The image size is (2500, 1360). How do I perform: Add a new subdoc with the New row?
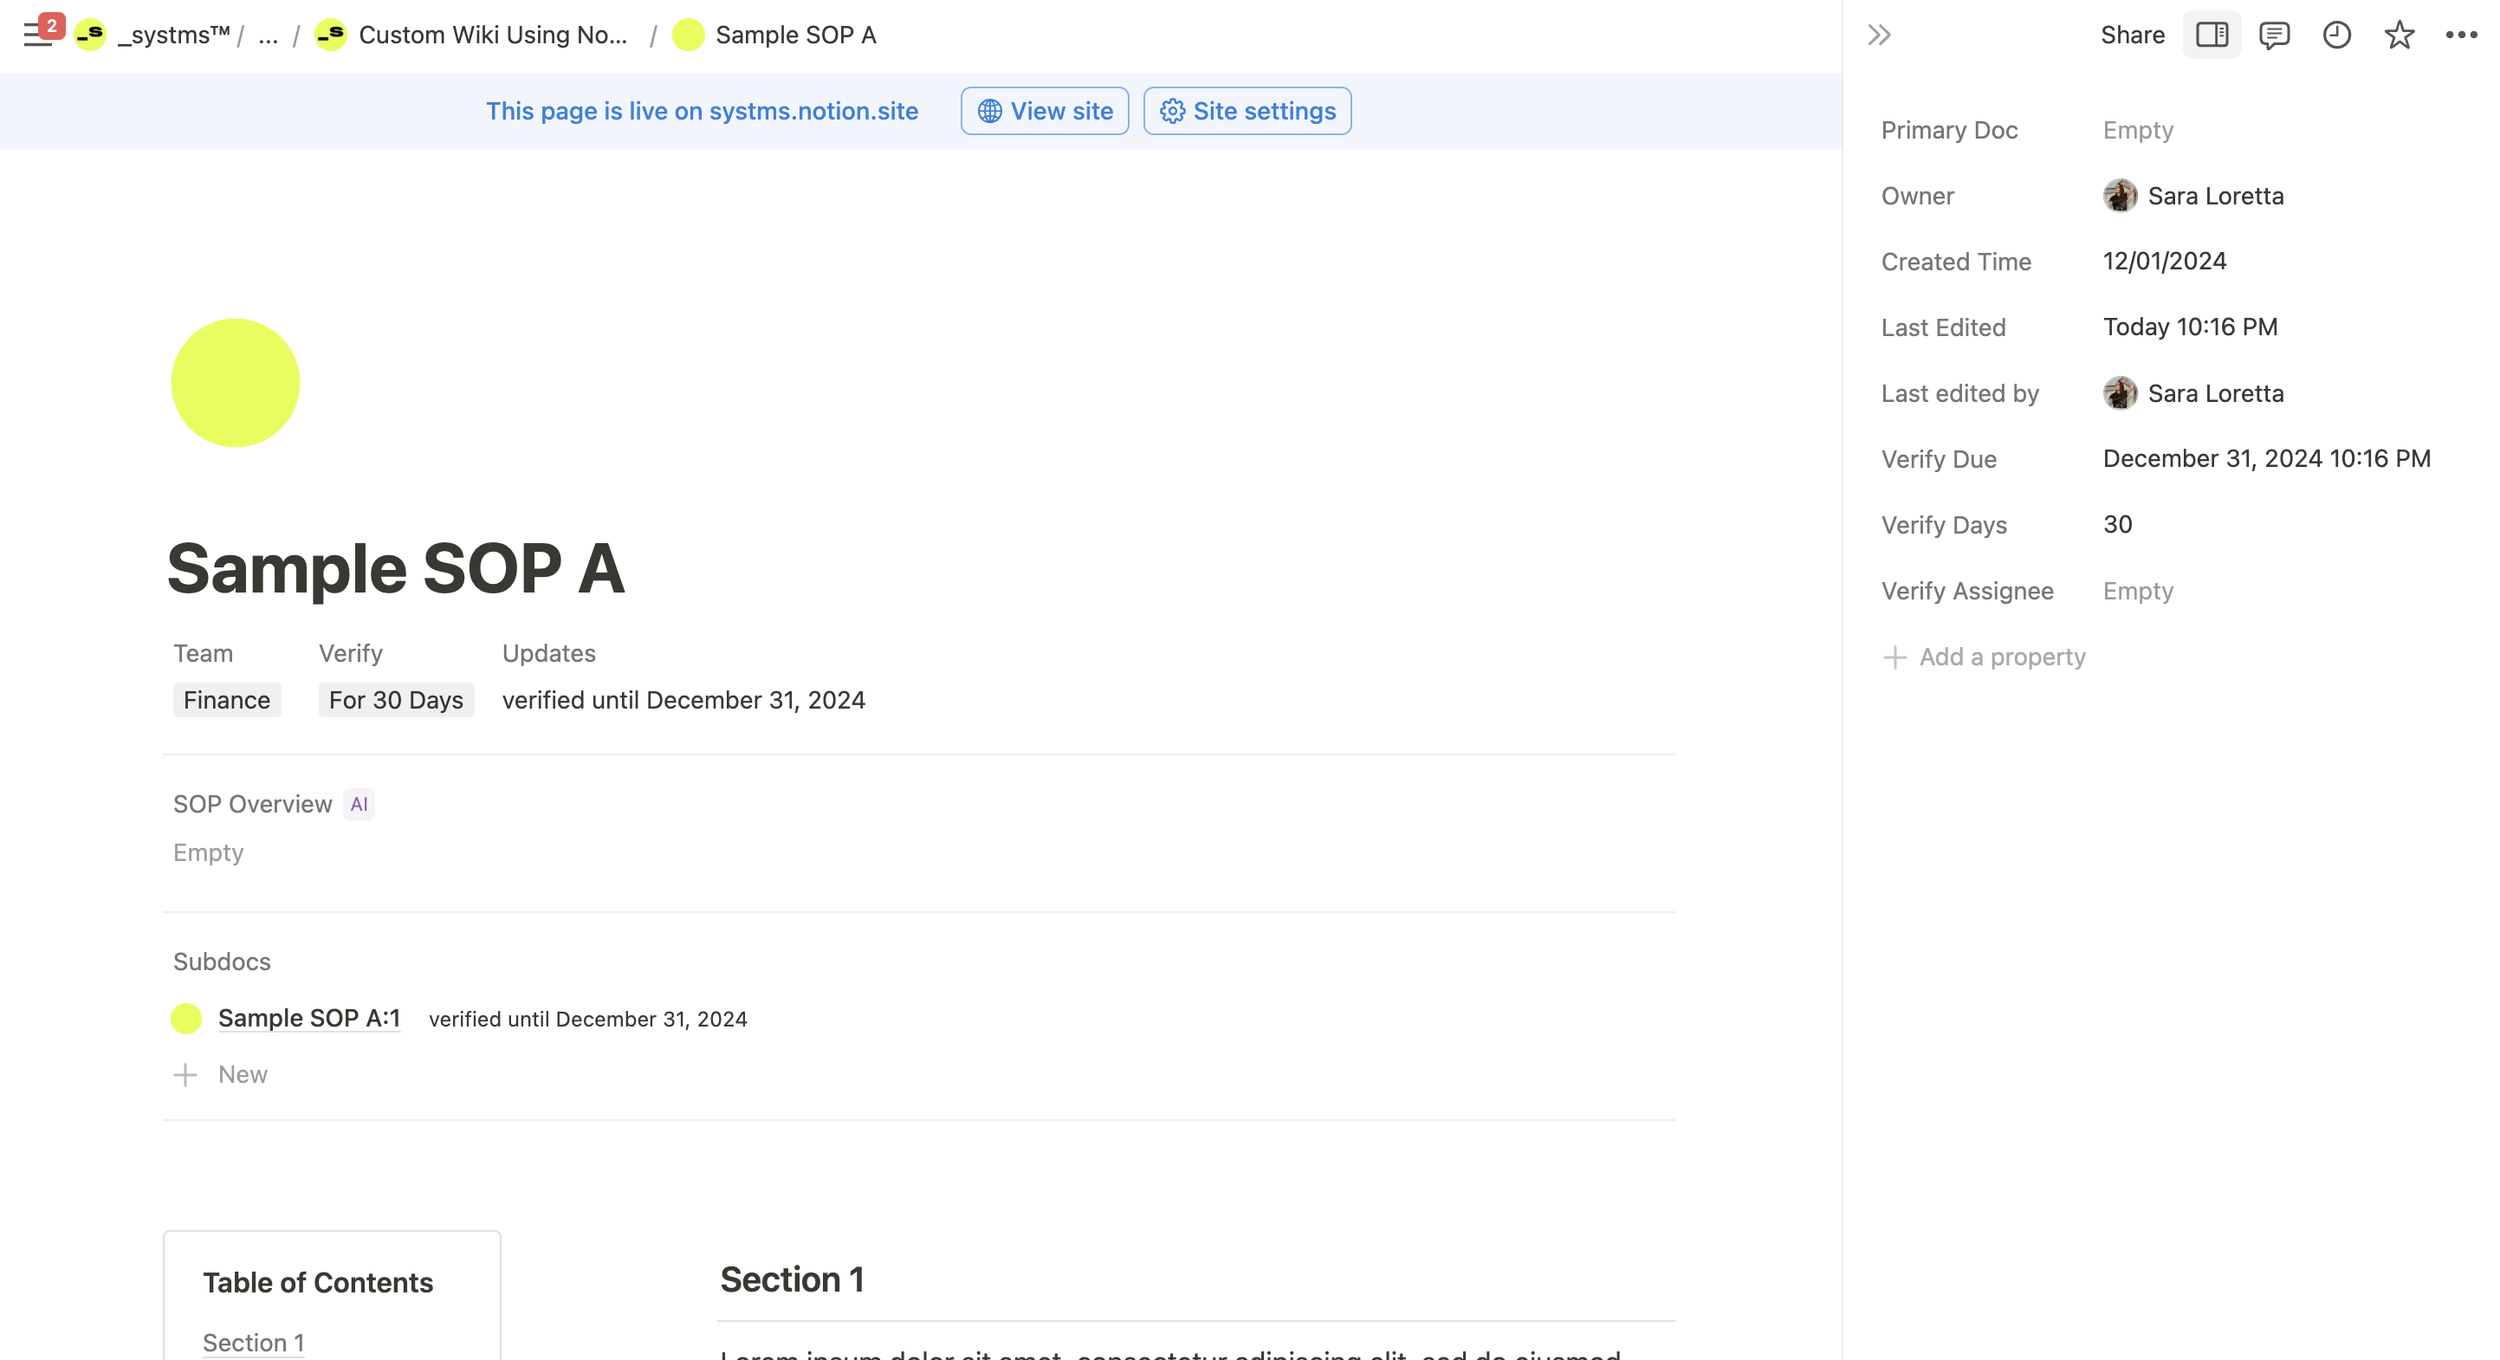pyautogui.click(x=241, y=1074)
